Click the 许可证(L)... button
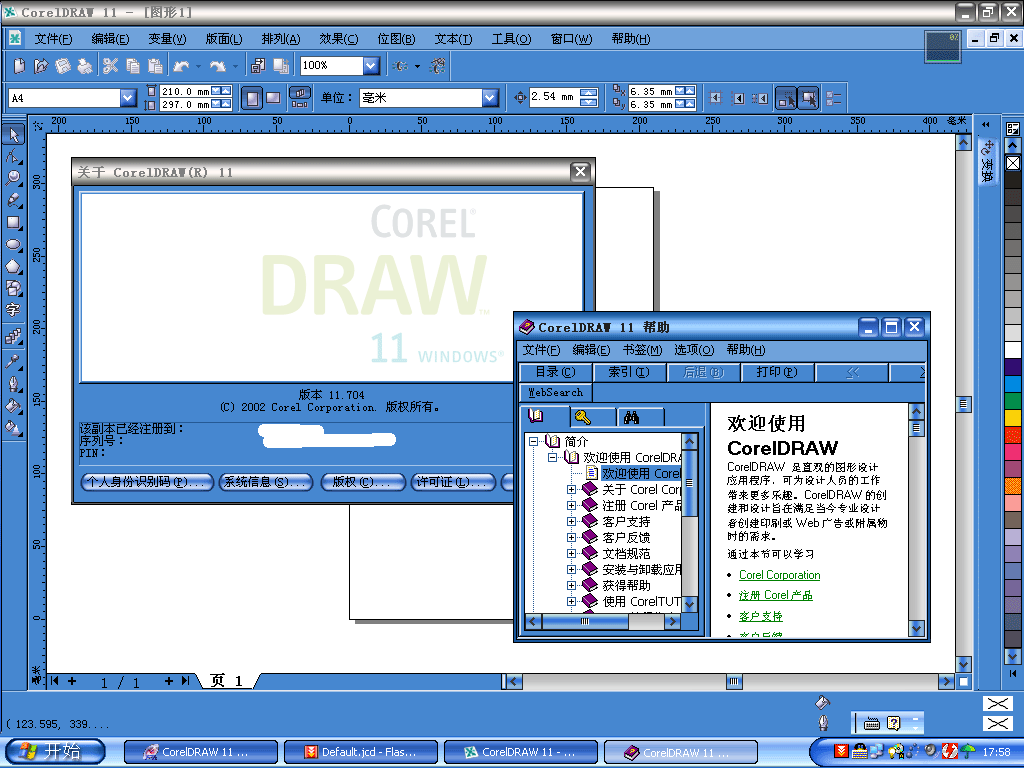Screen dimensions: 1024x768 click(x=453, y=482)
